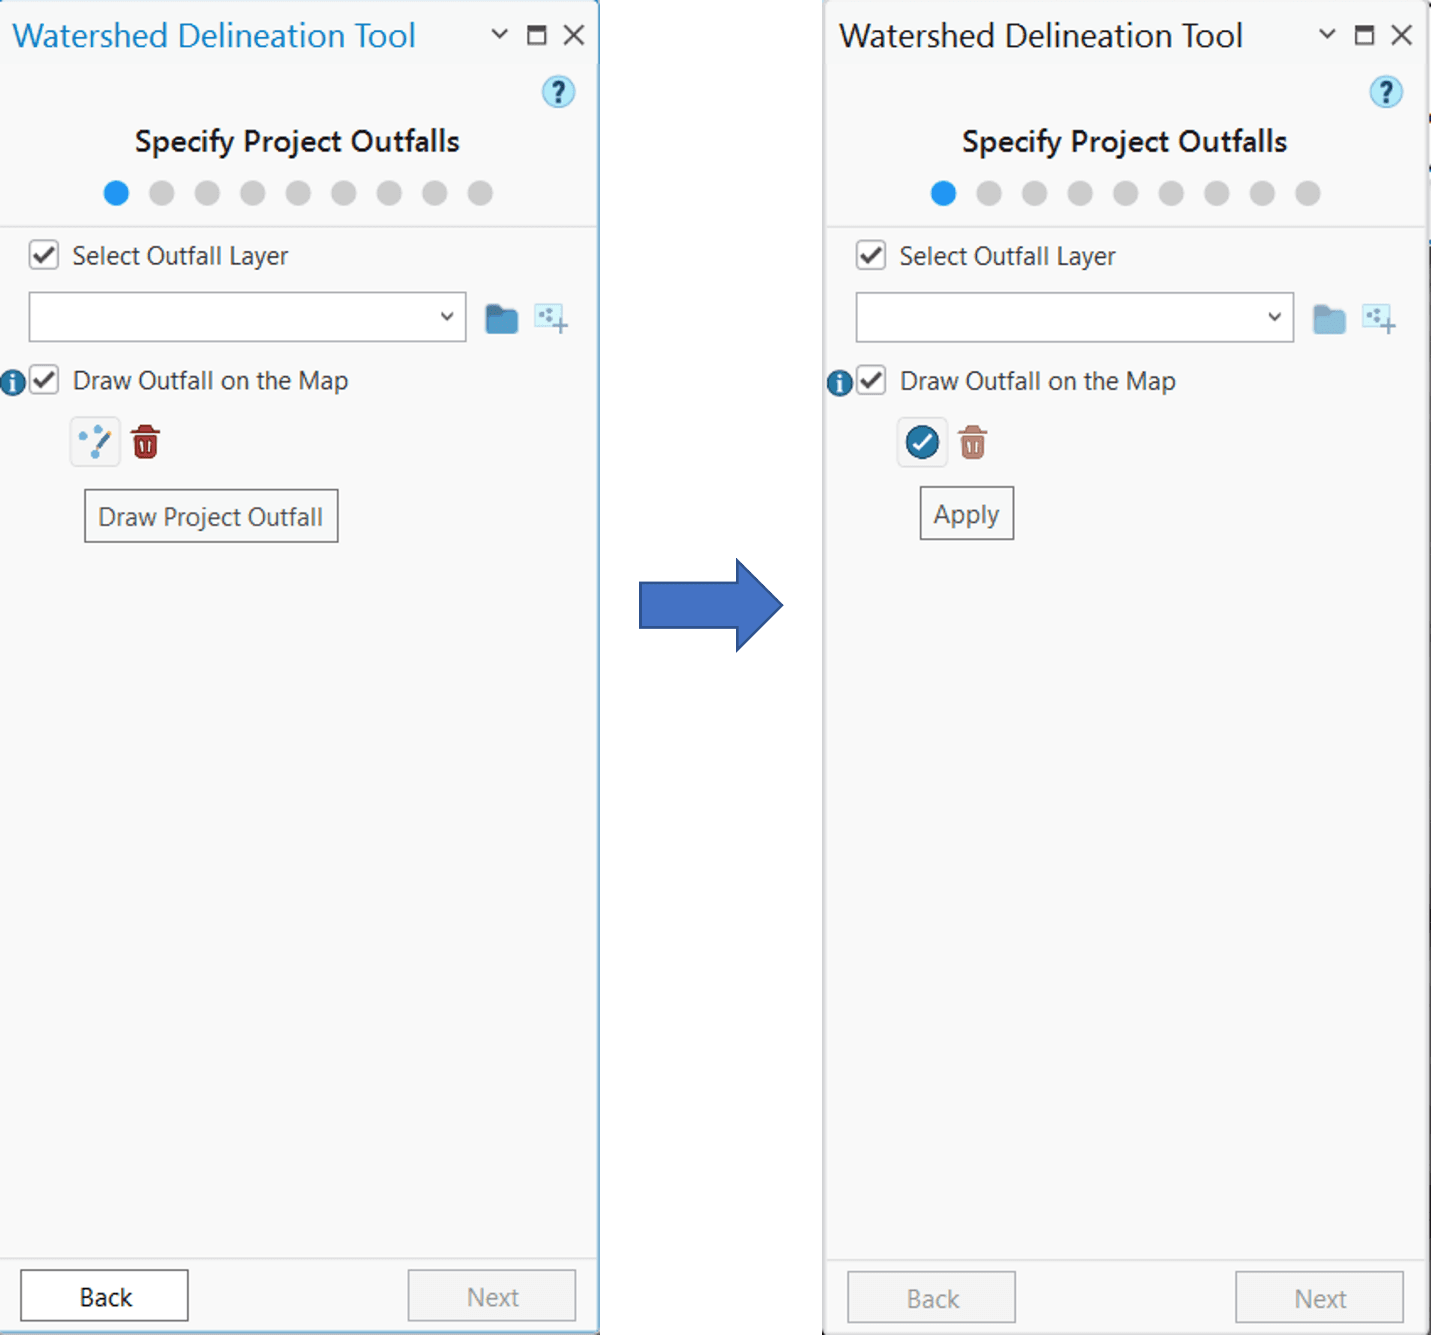This screenshot has height=1335, width=1431.
Task: Toggle Select Outfall Layer checkbox in left panel
Action: [44, 255]
